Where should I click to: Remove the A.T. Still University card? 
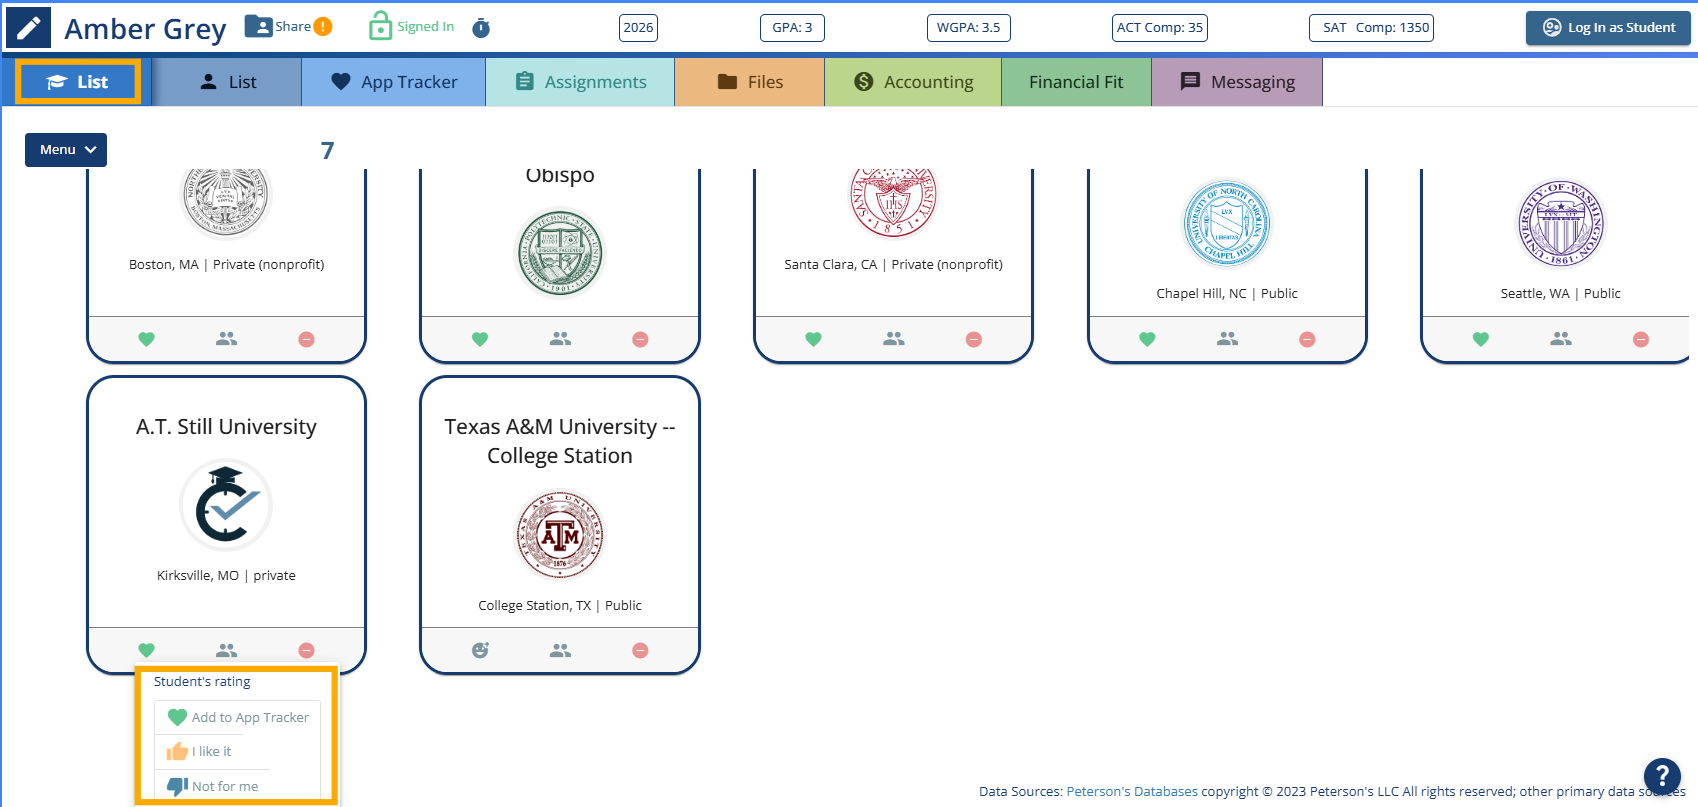coord(307,651)
